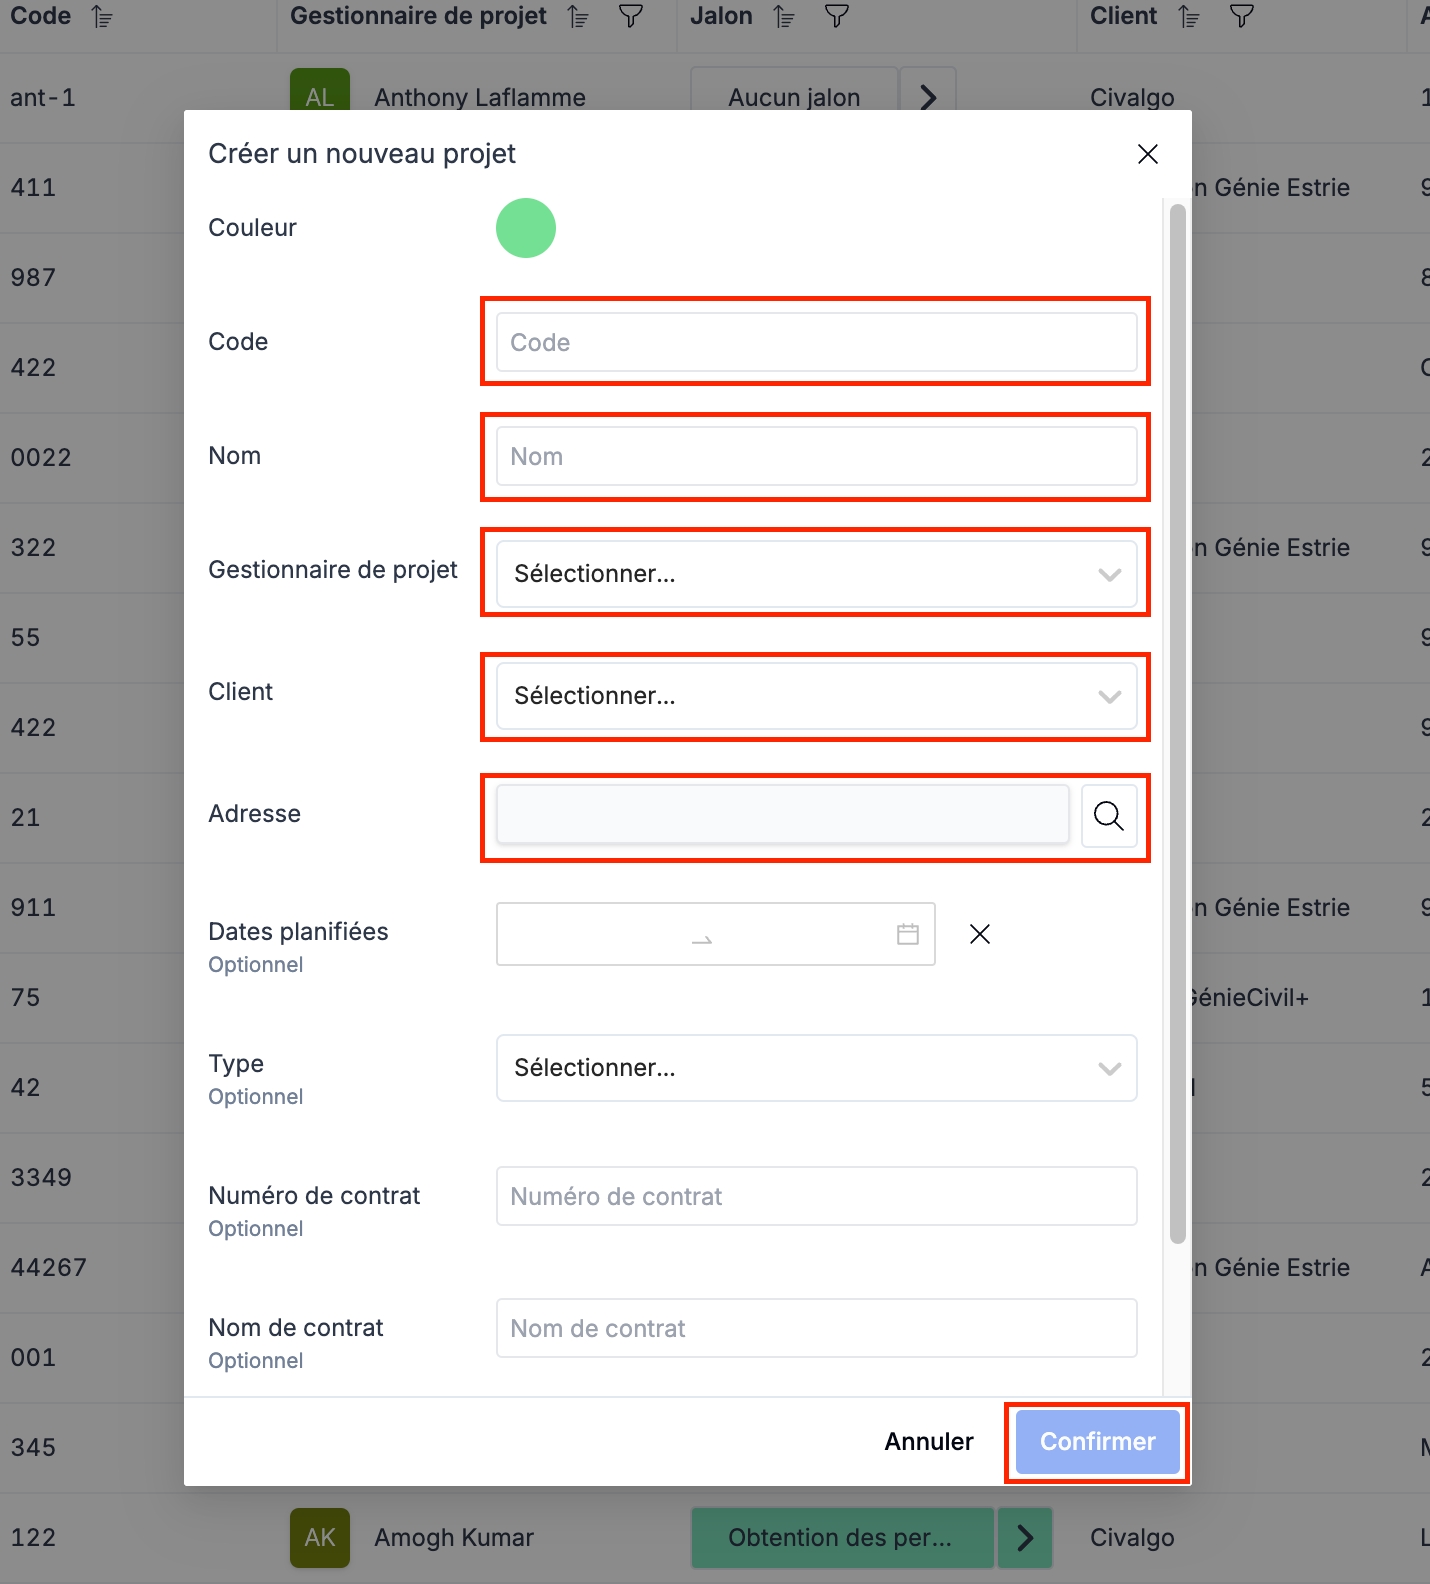This screenshot has width=1430, height=1584.
Task: Click the address search magnifier icon
Action: [x=1108, y=816]
